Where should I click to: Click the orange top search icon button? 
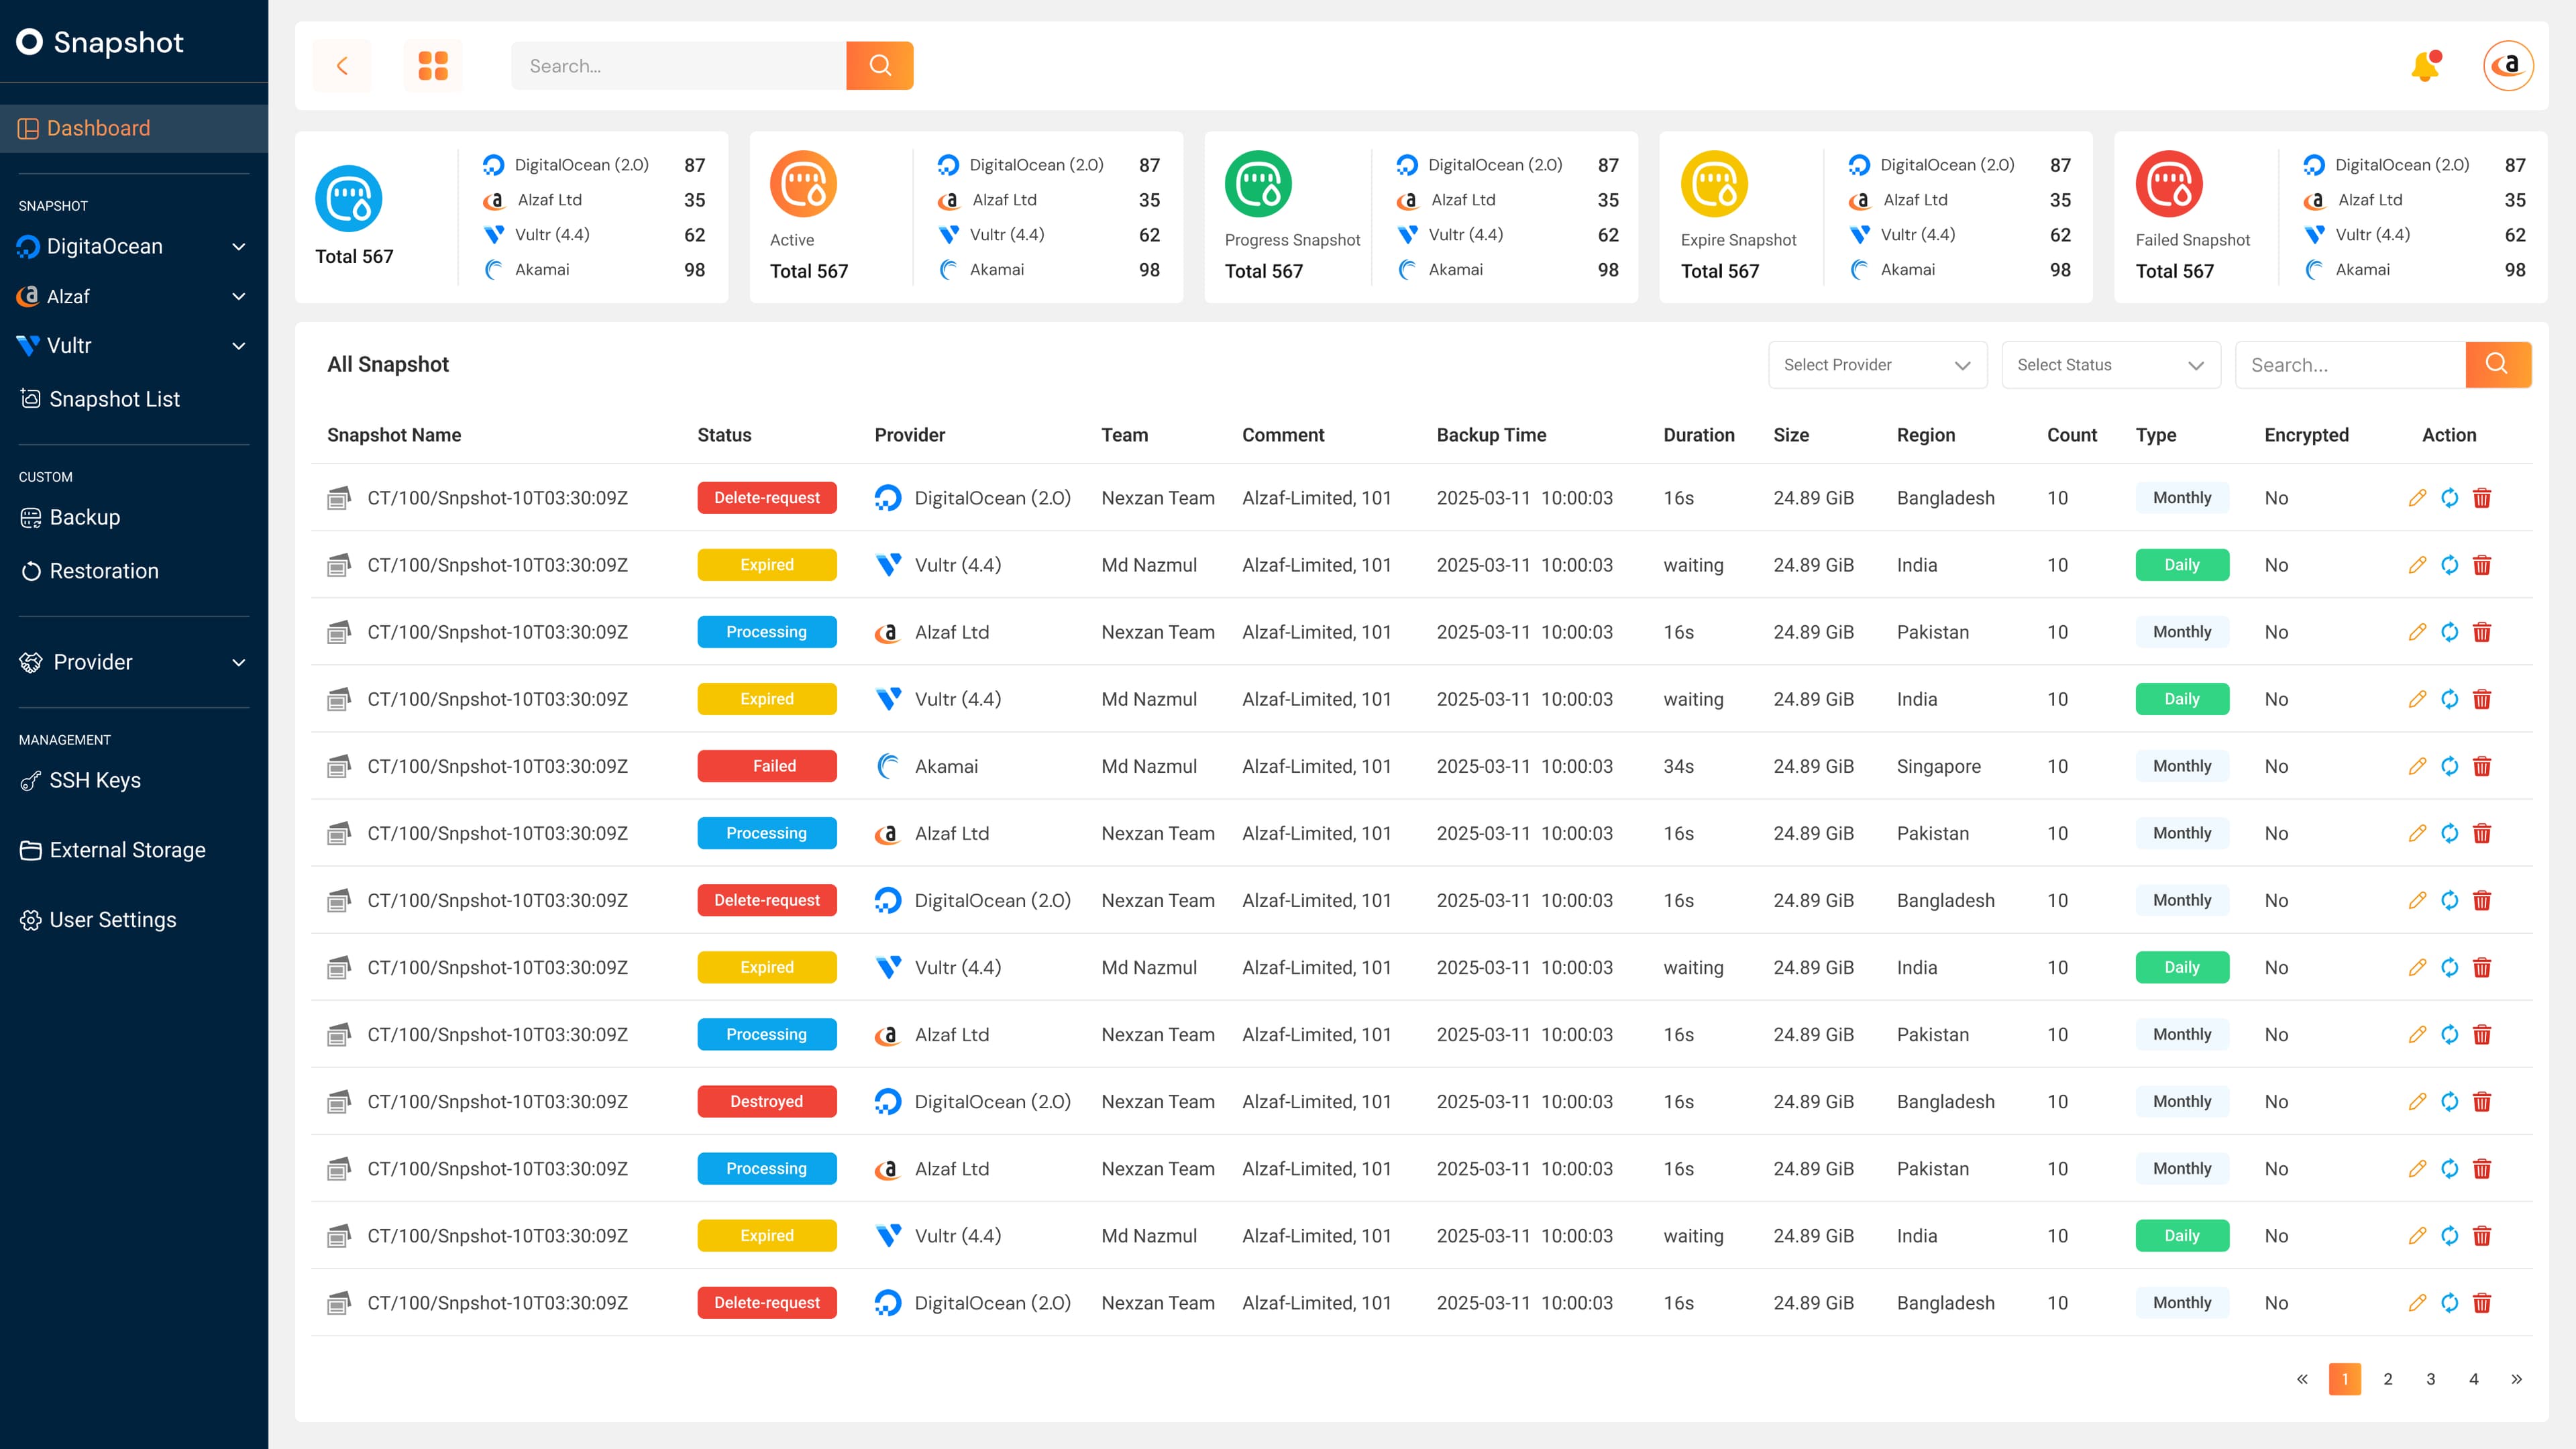879,66
